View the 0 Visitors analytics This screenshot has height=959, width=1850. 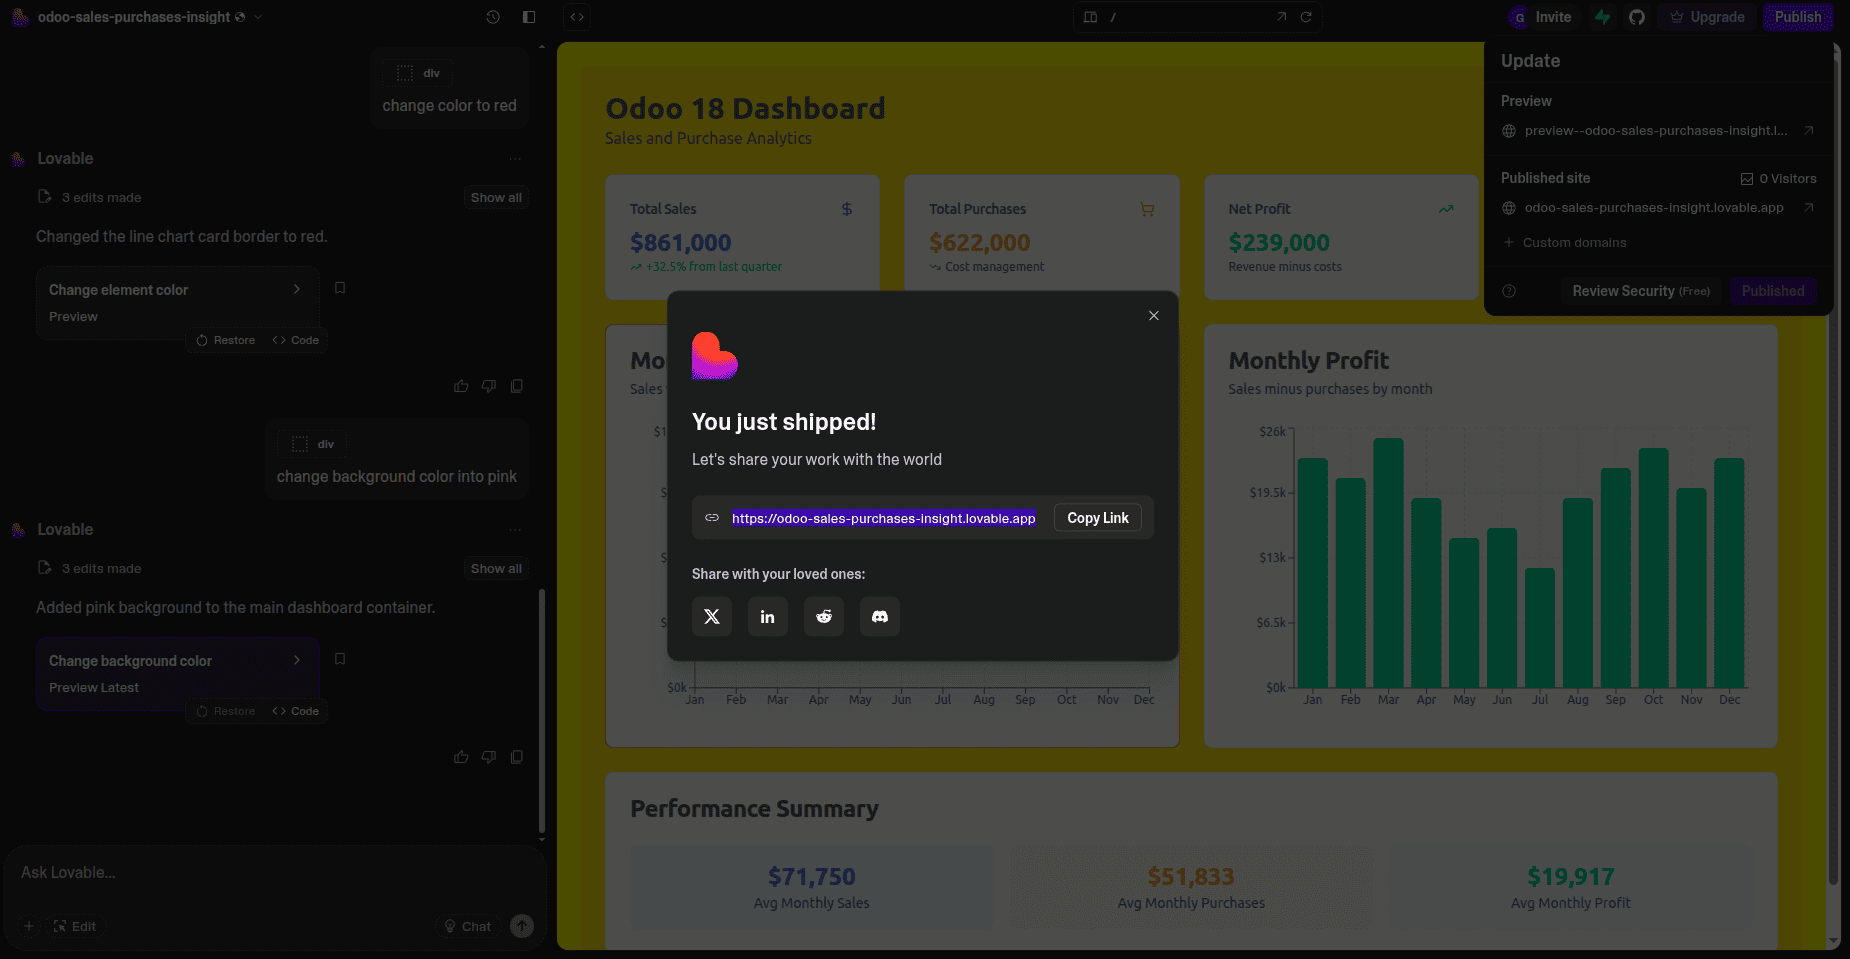click(x=1779, y=179)
